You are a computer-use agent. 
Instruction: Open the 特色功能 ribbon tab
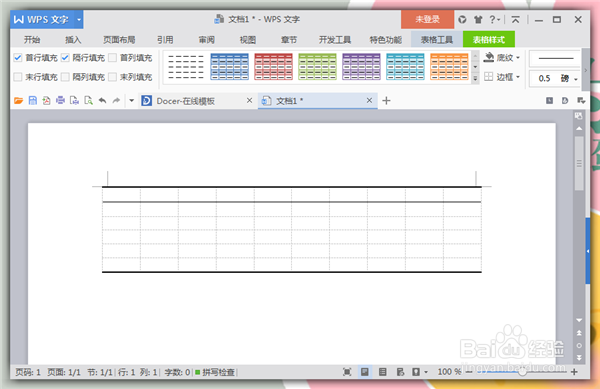point(386,39)
